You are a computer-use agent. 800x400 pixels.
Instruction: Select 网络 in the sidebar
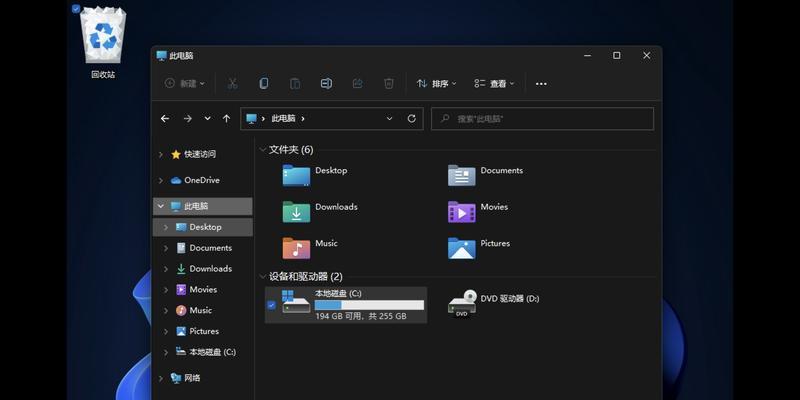point(192,378)
